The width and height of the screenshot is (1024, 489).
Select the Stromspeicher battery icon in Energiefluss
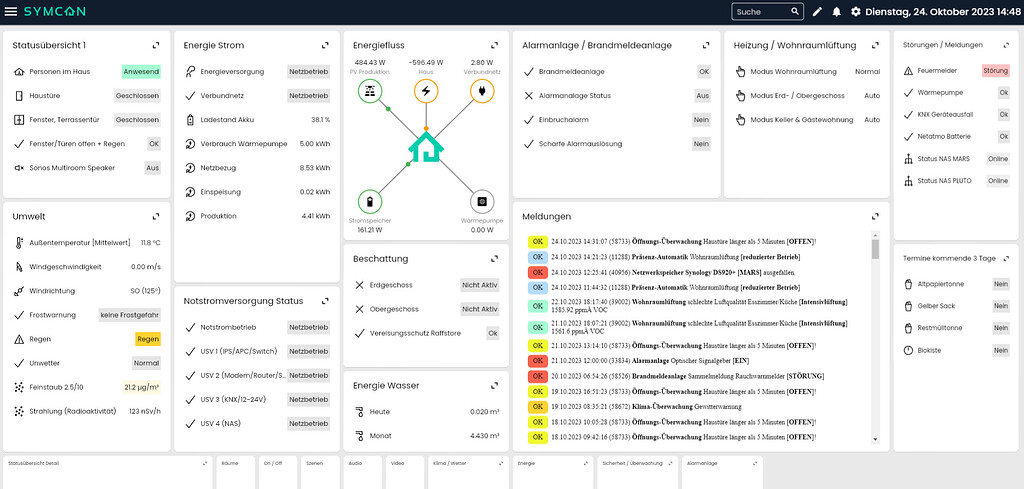click(x=370, y=201)
